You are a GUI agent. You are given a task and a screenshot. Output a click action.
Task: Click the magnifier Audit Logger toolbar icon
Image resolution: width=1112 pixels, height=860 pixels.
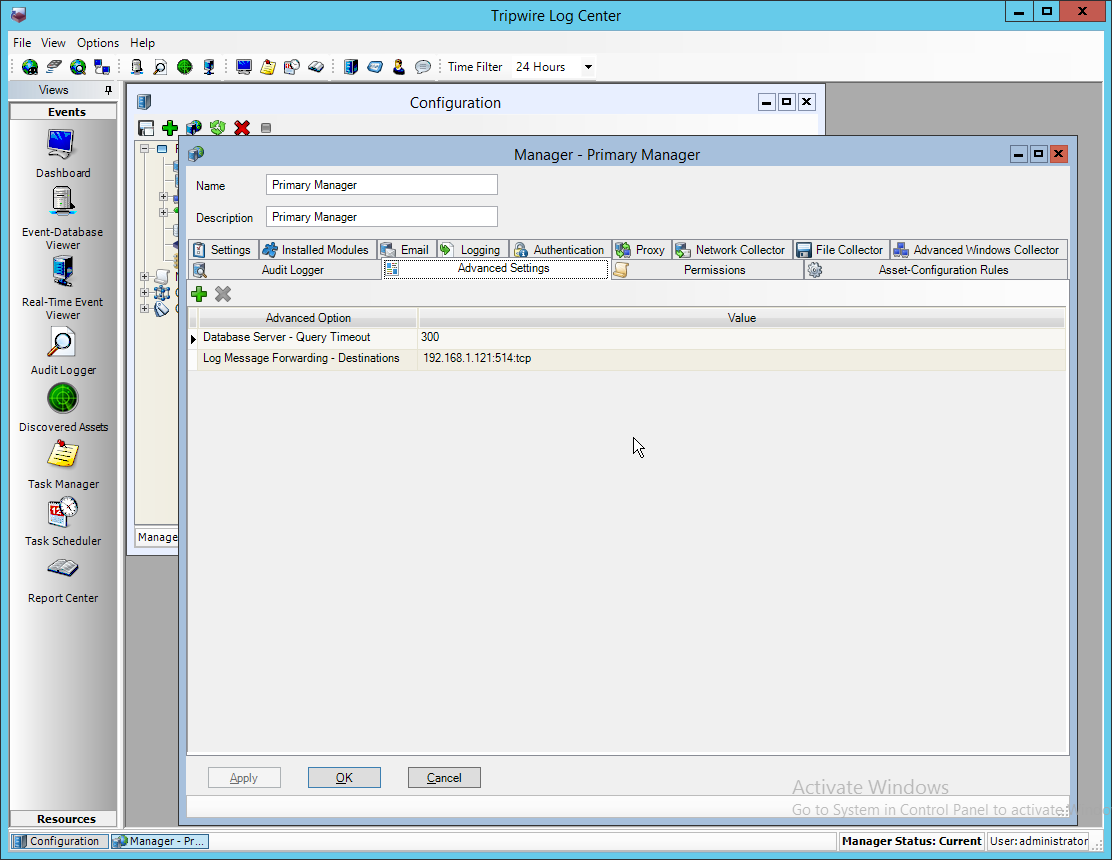(160, 67)
